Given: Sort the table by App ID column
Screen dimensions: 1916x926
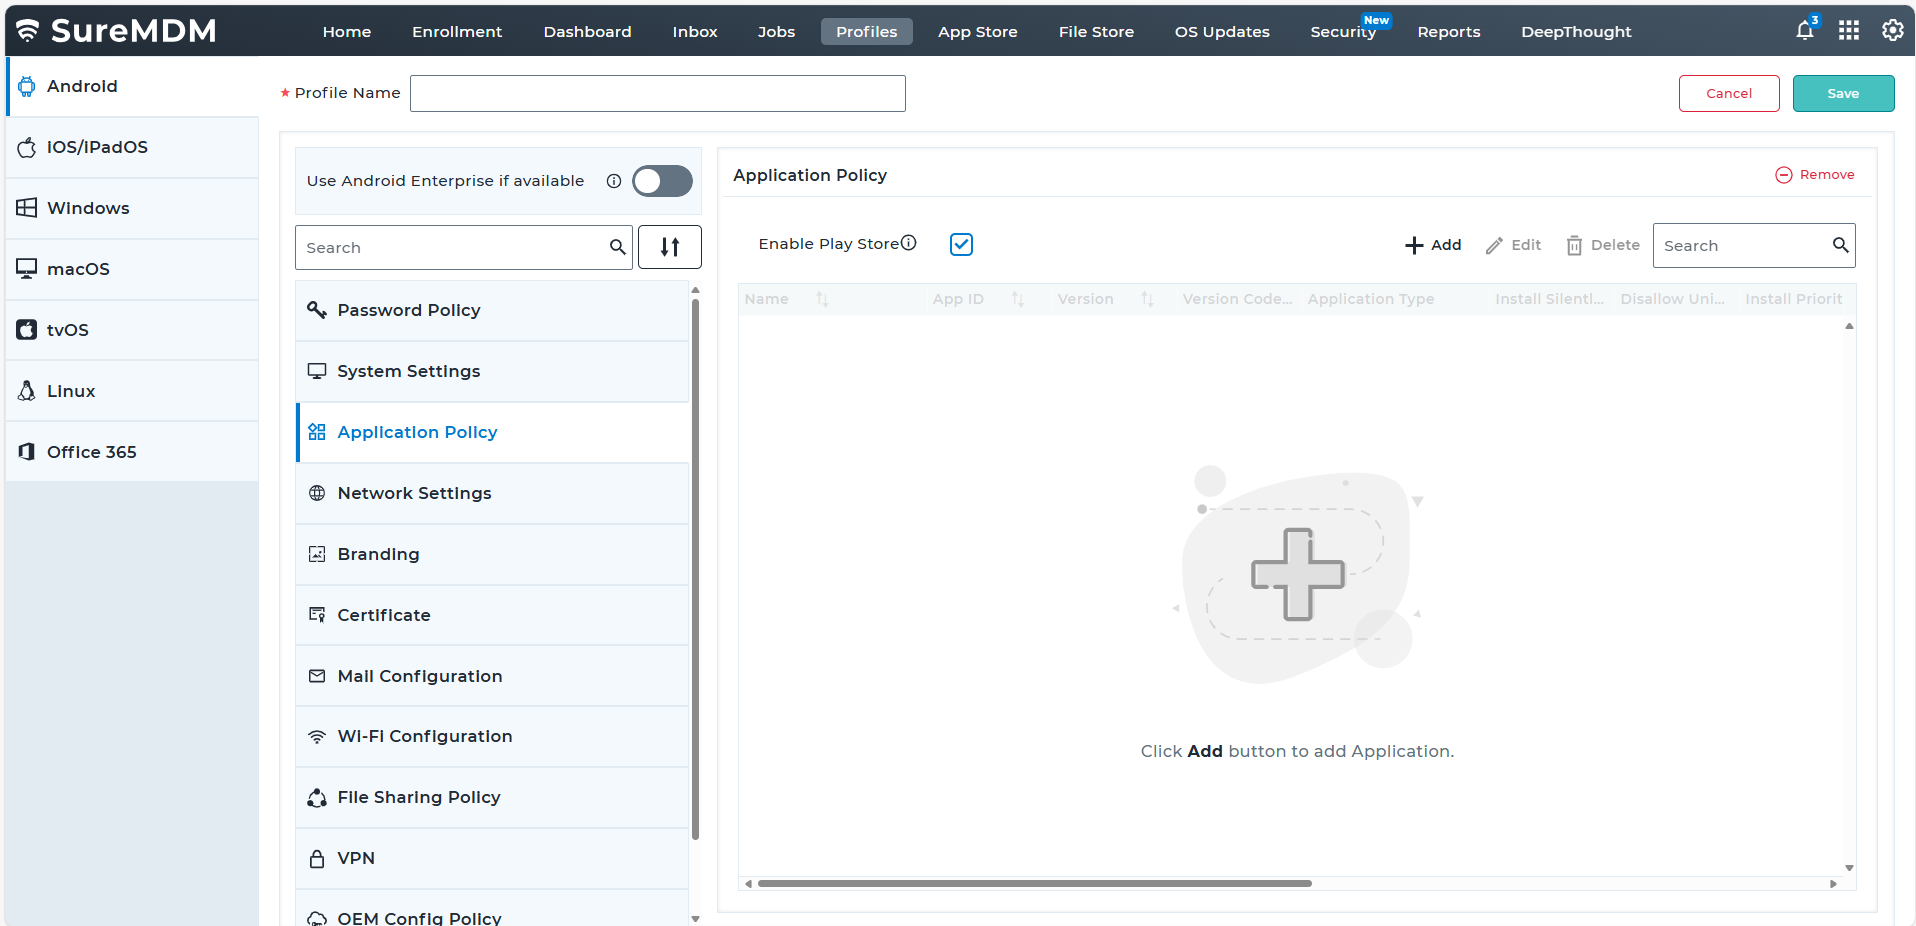Looking at the screenshot, I should point(1017,299).
